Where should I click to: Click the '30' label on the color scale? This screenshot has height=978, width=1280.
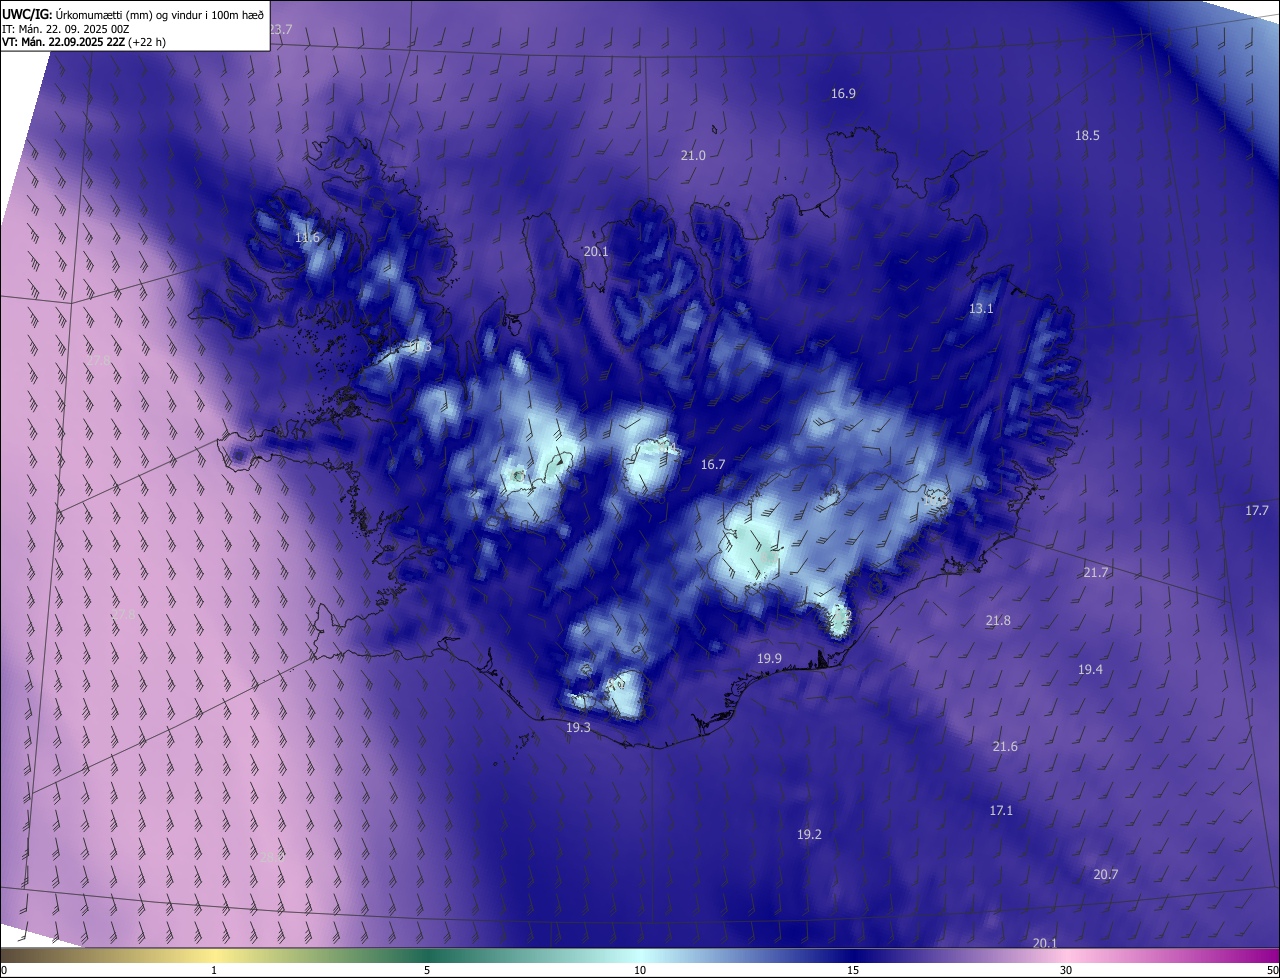[x=1066, y=970]
